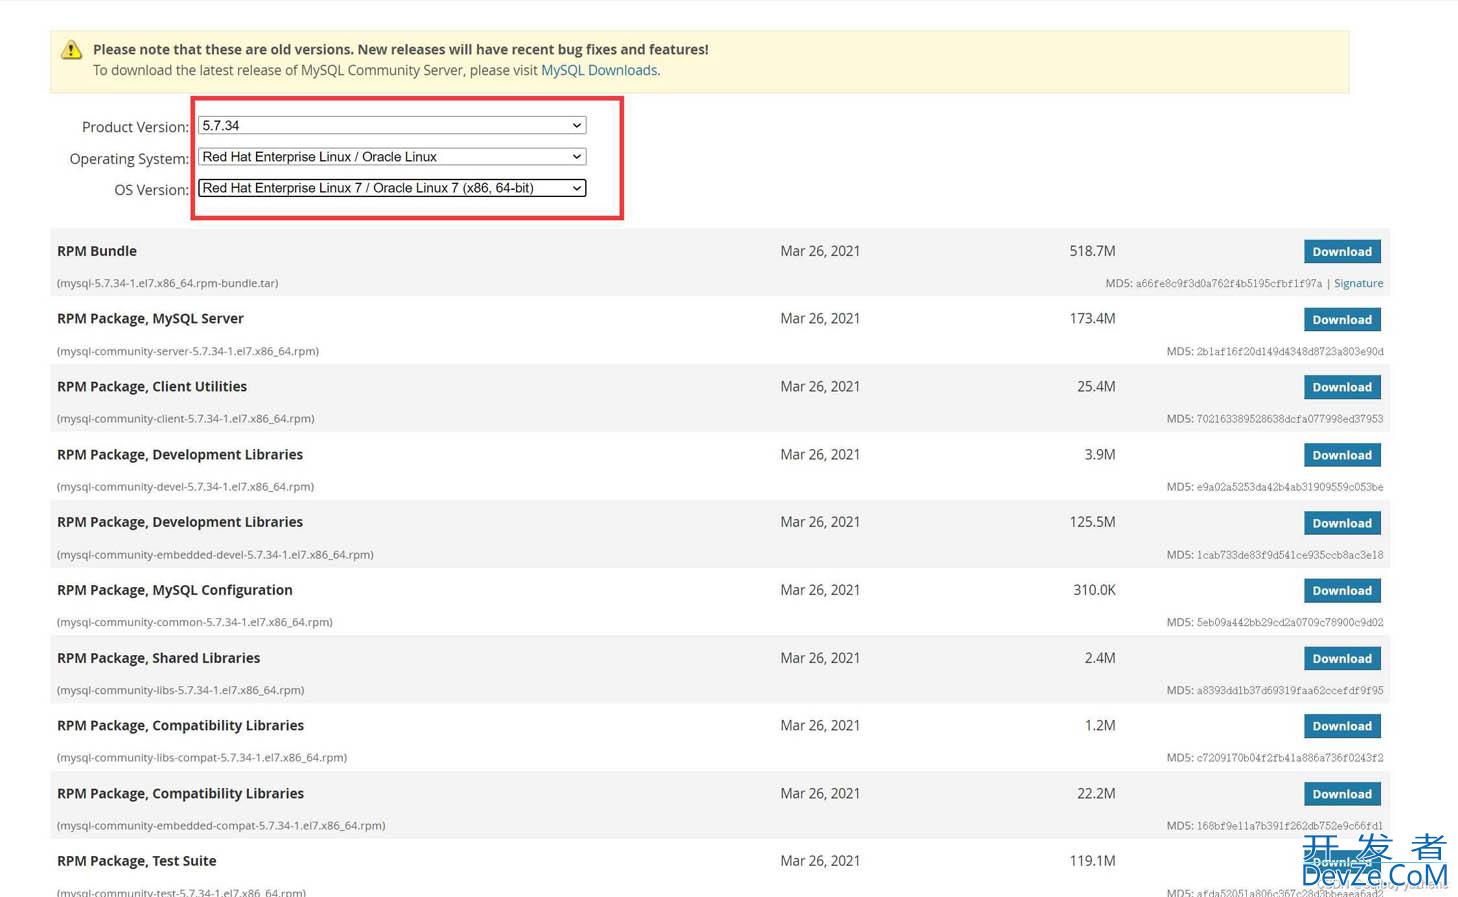Click 'RPM Package, Test Suite' title
This screenshot has width=1458, height=897.
pyautogui.click(x=137, y=861)
